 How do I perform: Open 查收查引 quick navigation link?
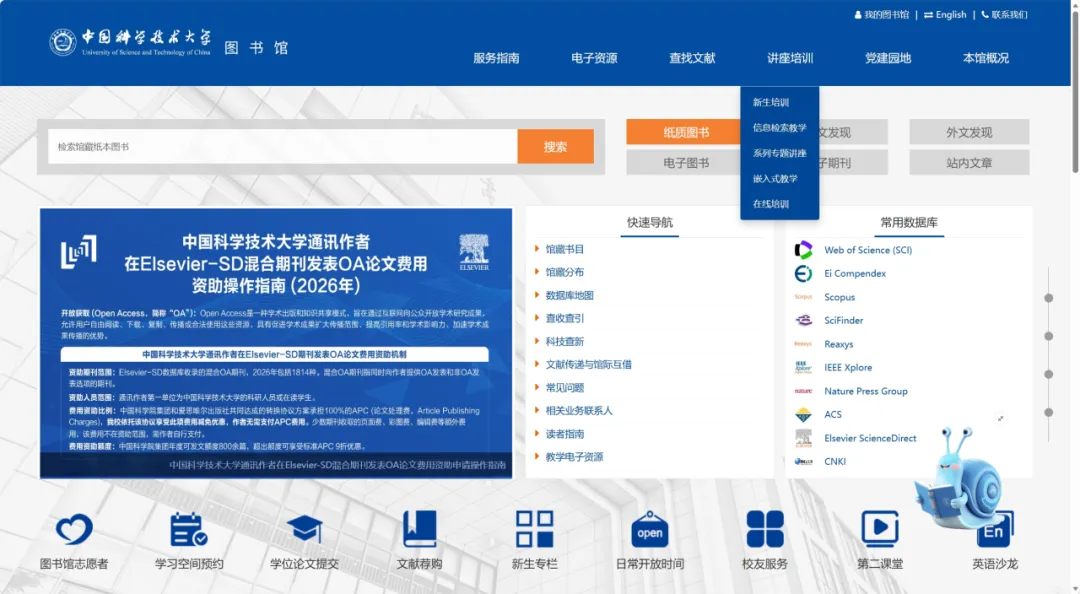click(565, 318)
